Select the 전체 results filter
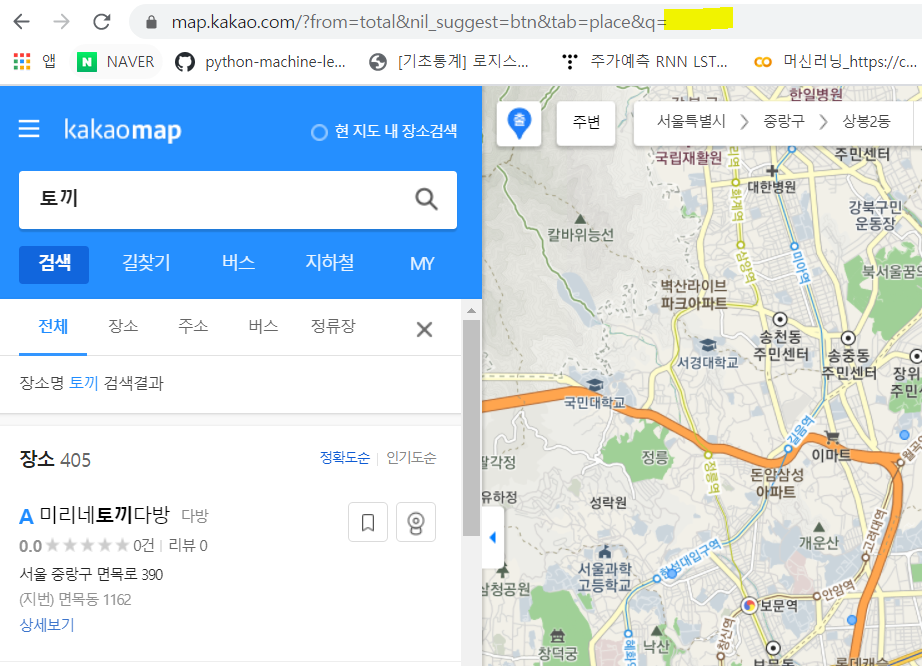Viewport: 922px width, 666px height. click(53, 326)
